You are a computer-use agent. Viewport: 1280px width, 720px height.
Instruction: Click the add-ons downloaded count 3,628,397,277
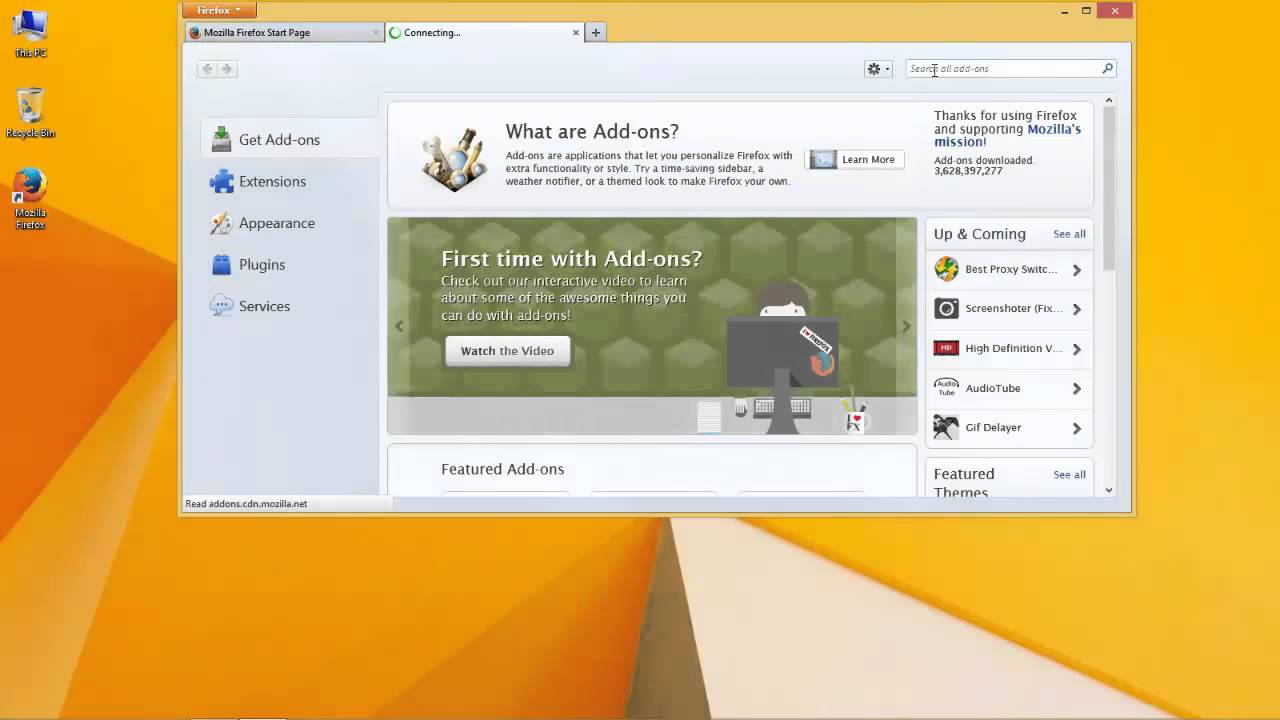point(968,171)
